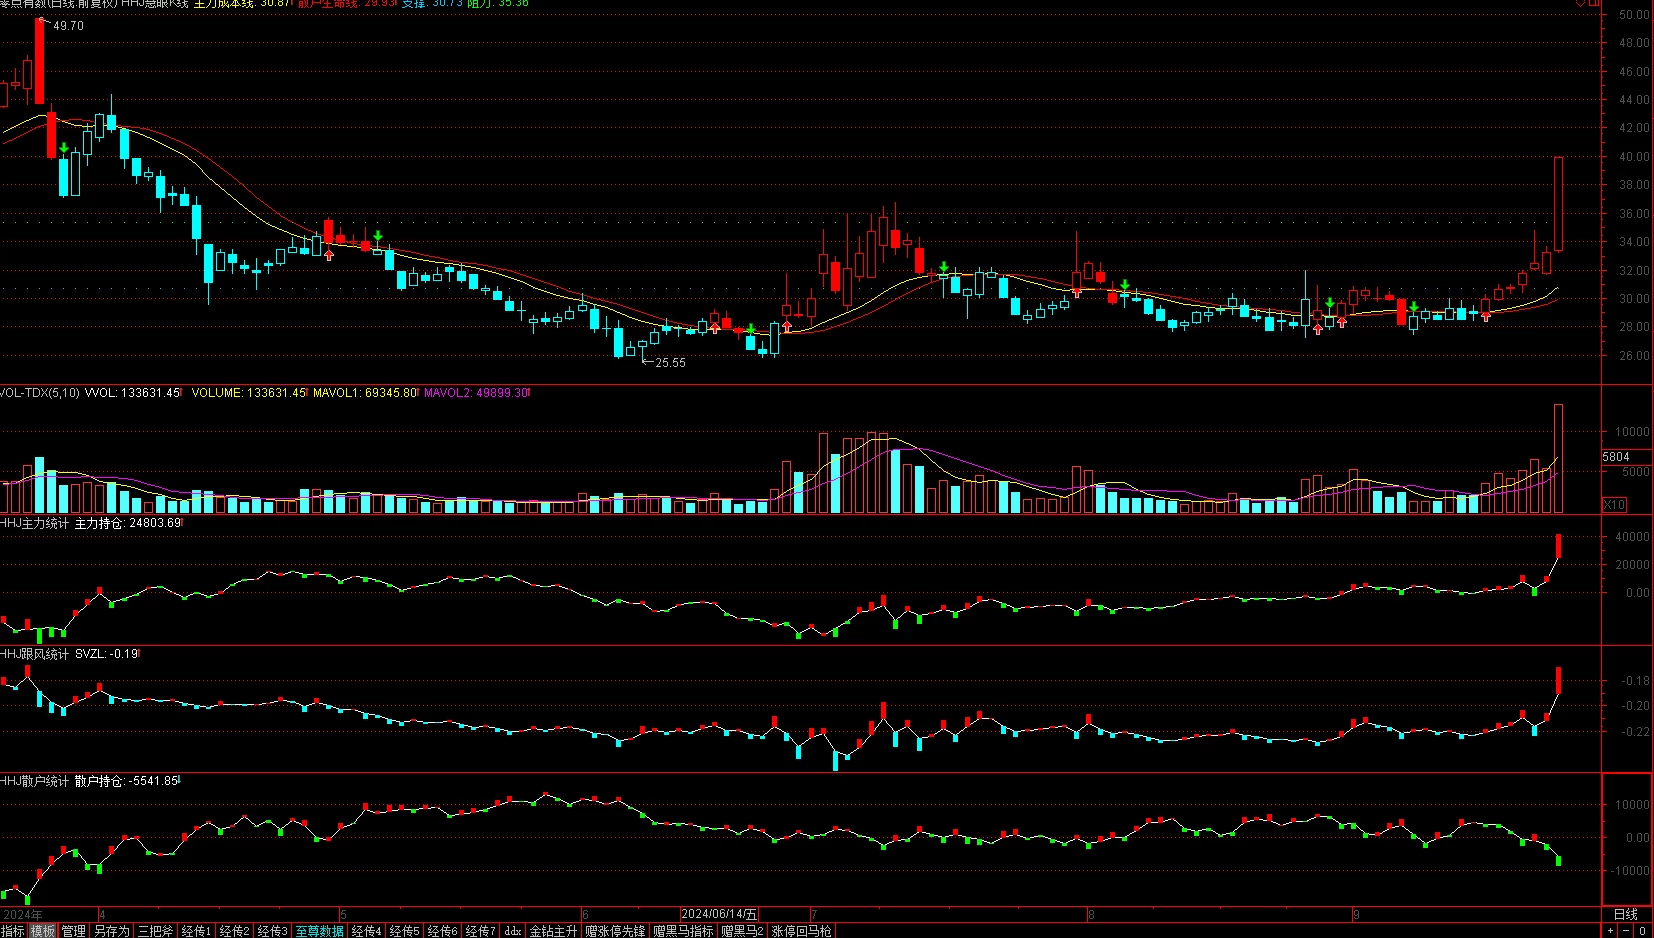The image size is (1654, 938).
Task: Click the 25.55 low price label
Action: [x=670, y=363]
